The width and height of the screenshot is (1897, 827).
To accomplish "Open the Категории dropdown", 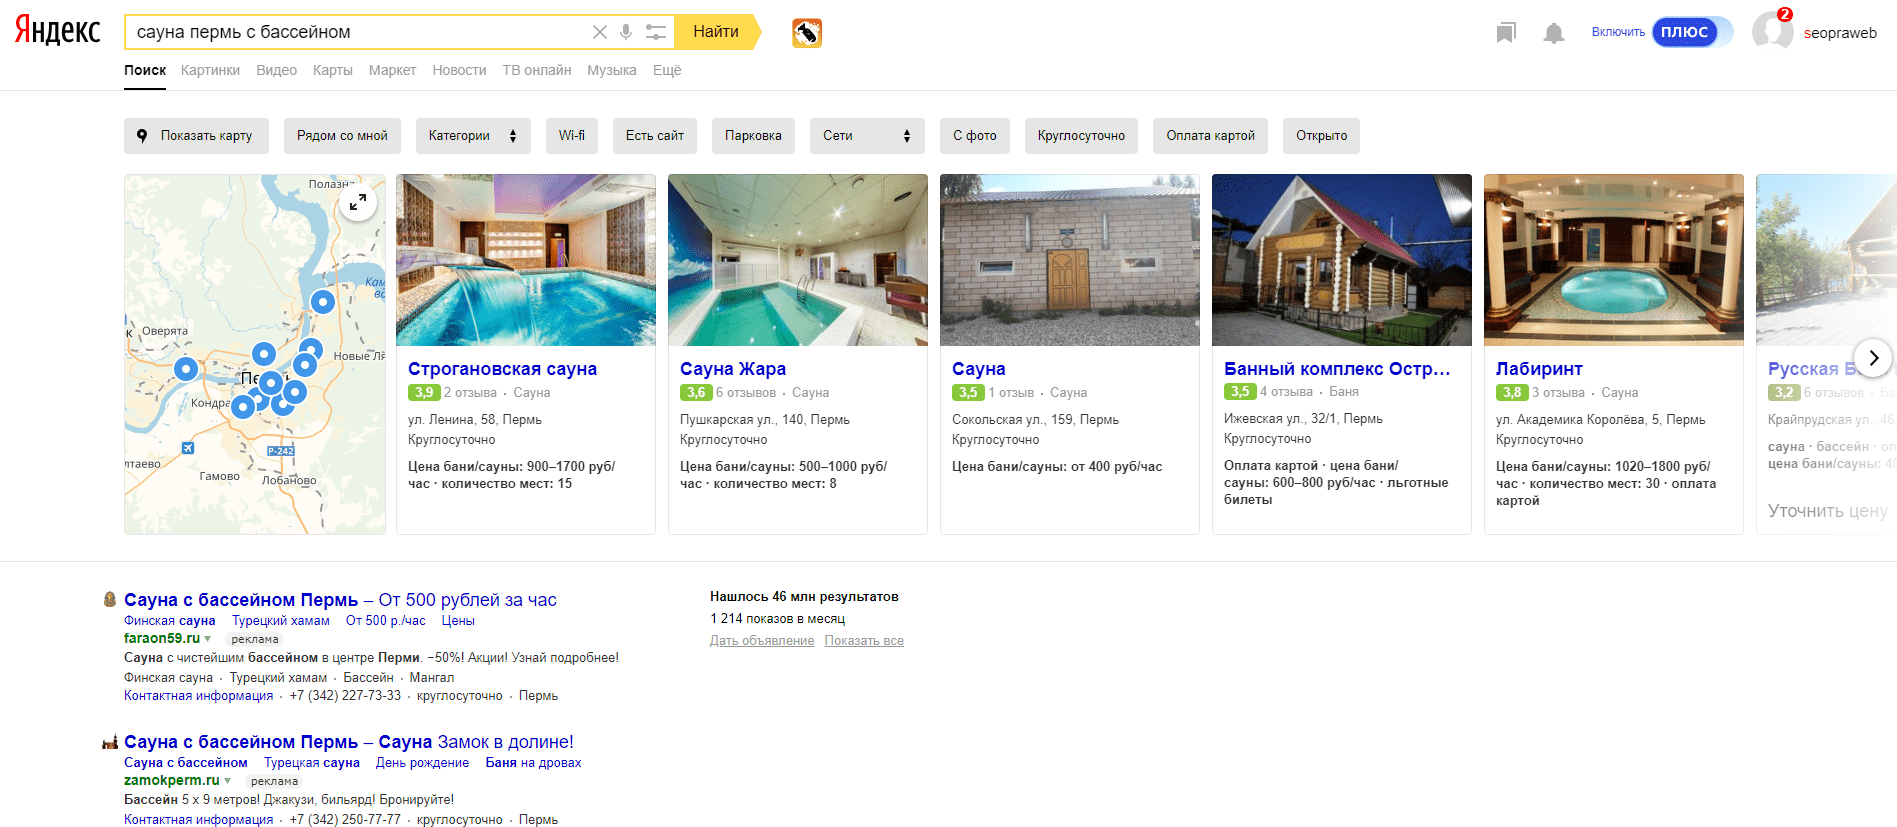I will click(x=473, y=136).
